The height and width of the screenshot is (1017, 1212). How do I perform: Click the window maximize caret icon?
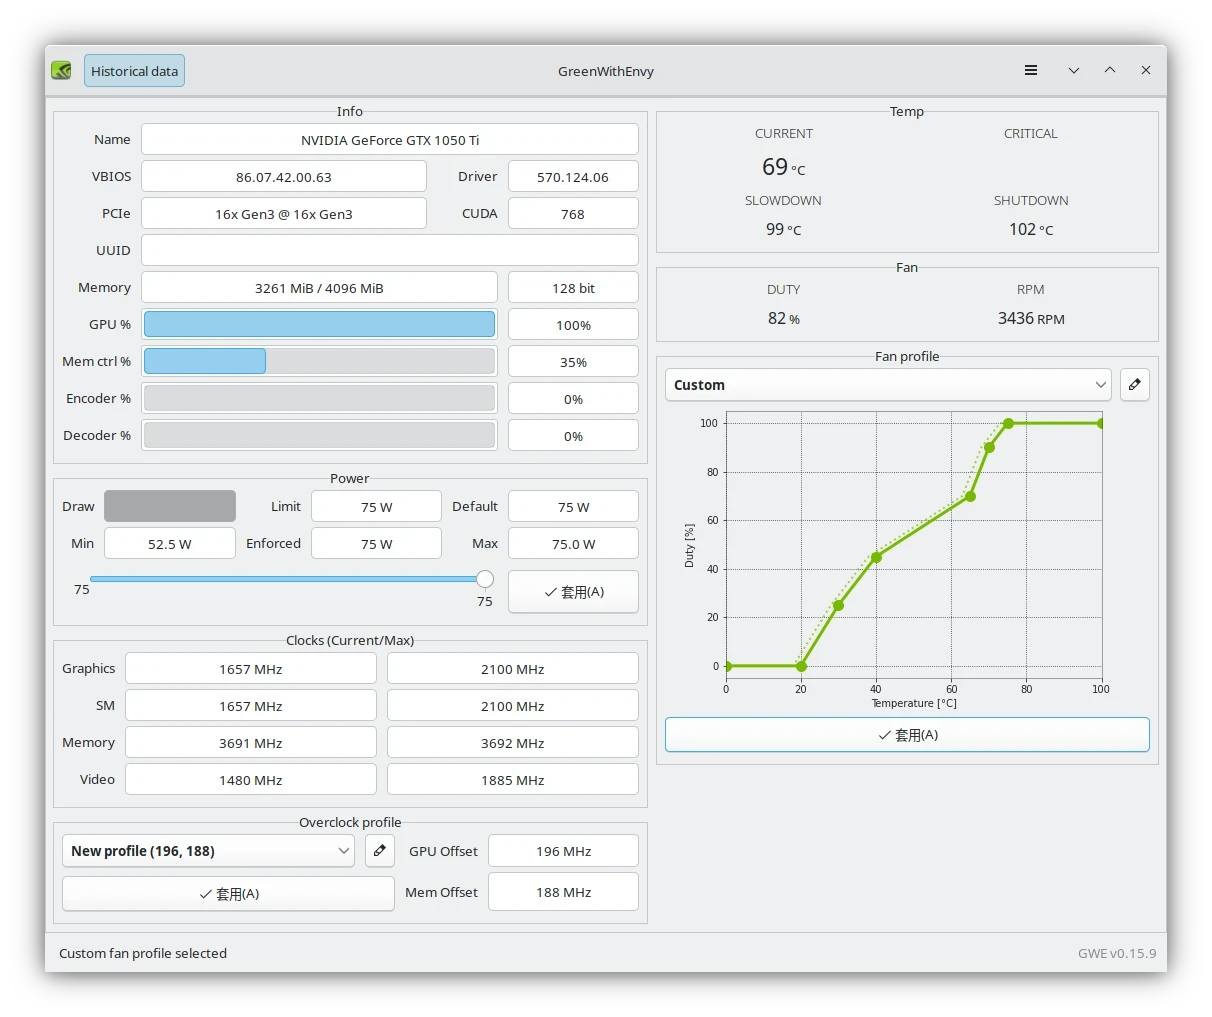point(1110,71)
